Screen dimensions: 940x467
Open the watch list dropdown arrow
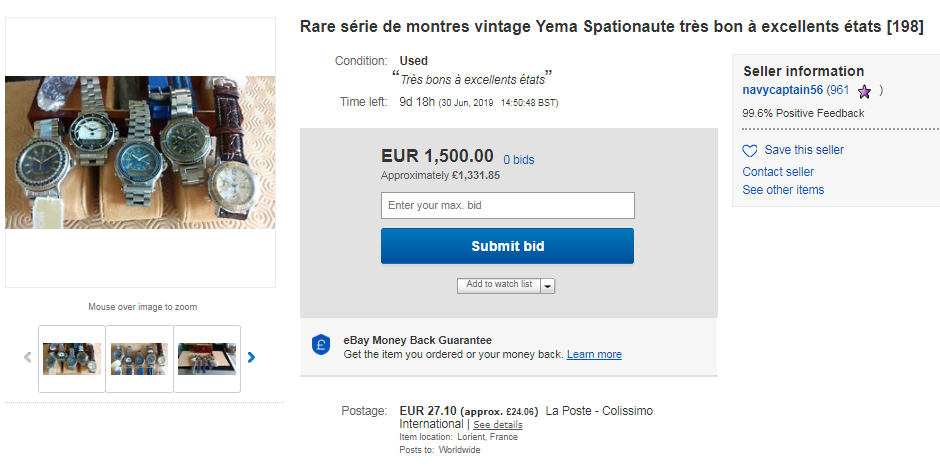pos(548,286)
